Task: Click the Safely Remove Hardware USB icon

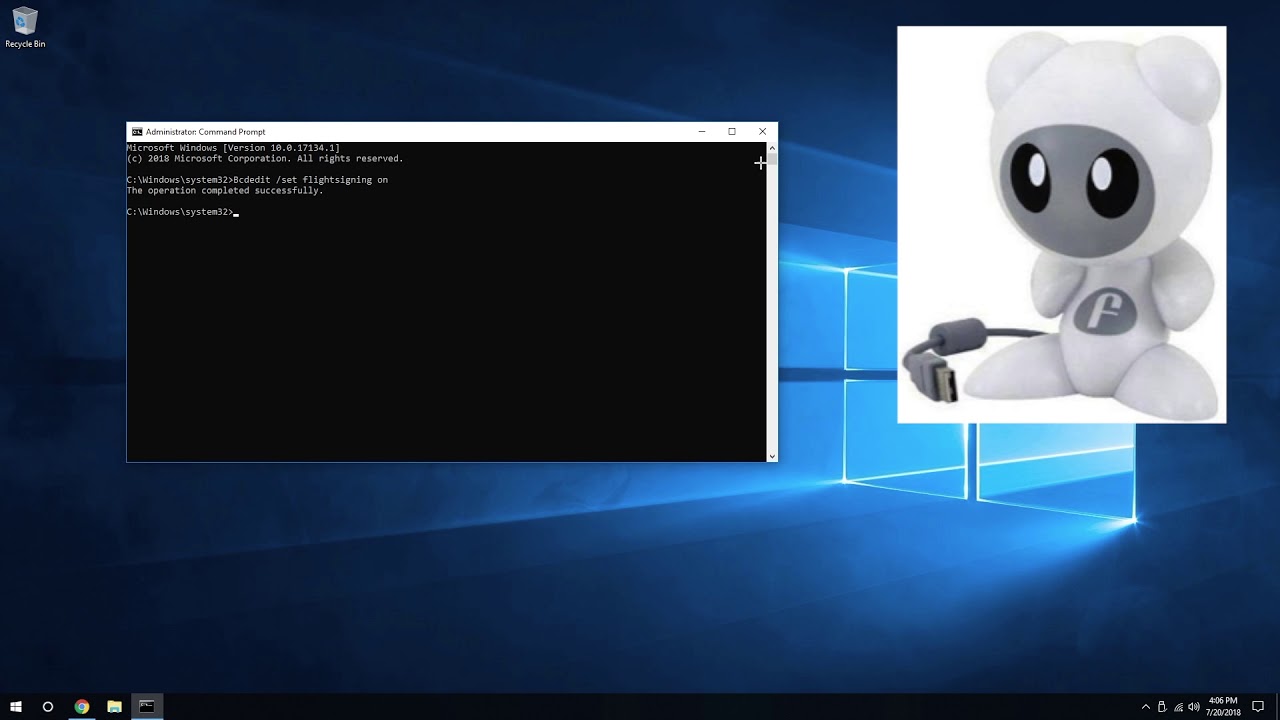Action: [1161, 707]
